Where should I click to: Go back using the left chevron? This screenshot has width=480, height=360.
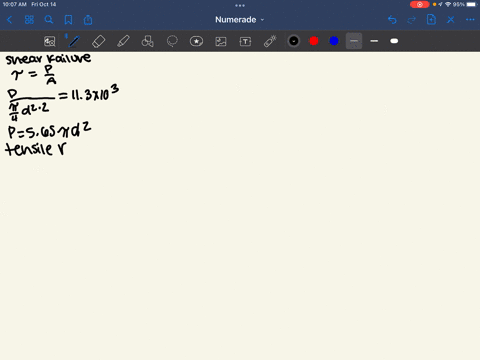pyautogui.click(x=9, y=20)
